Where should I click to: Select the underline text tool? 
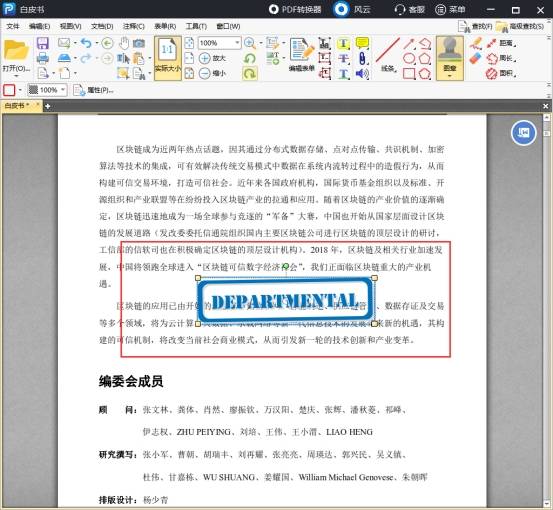[x=344, y=74]
